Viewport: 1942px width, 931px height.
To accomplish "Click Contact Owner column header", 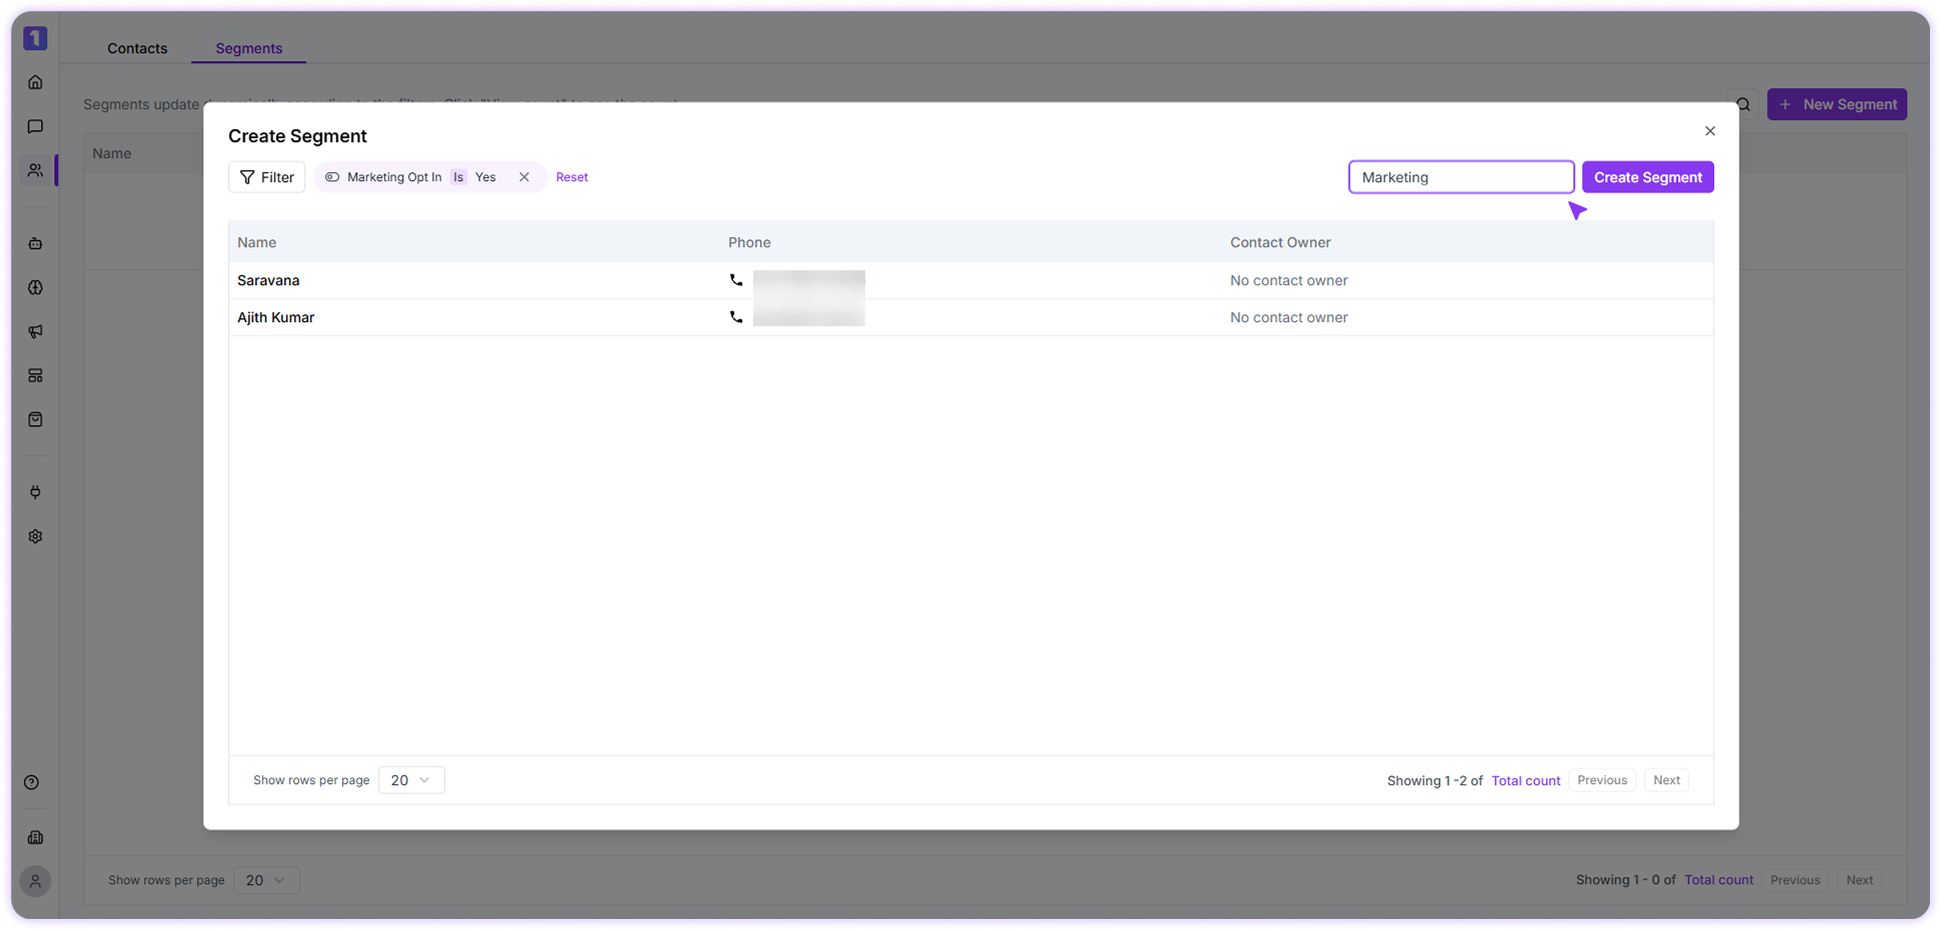I will 1280,242.
